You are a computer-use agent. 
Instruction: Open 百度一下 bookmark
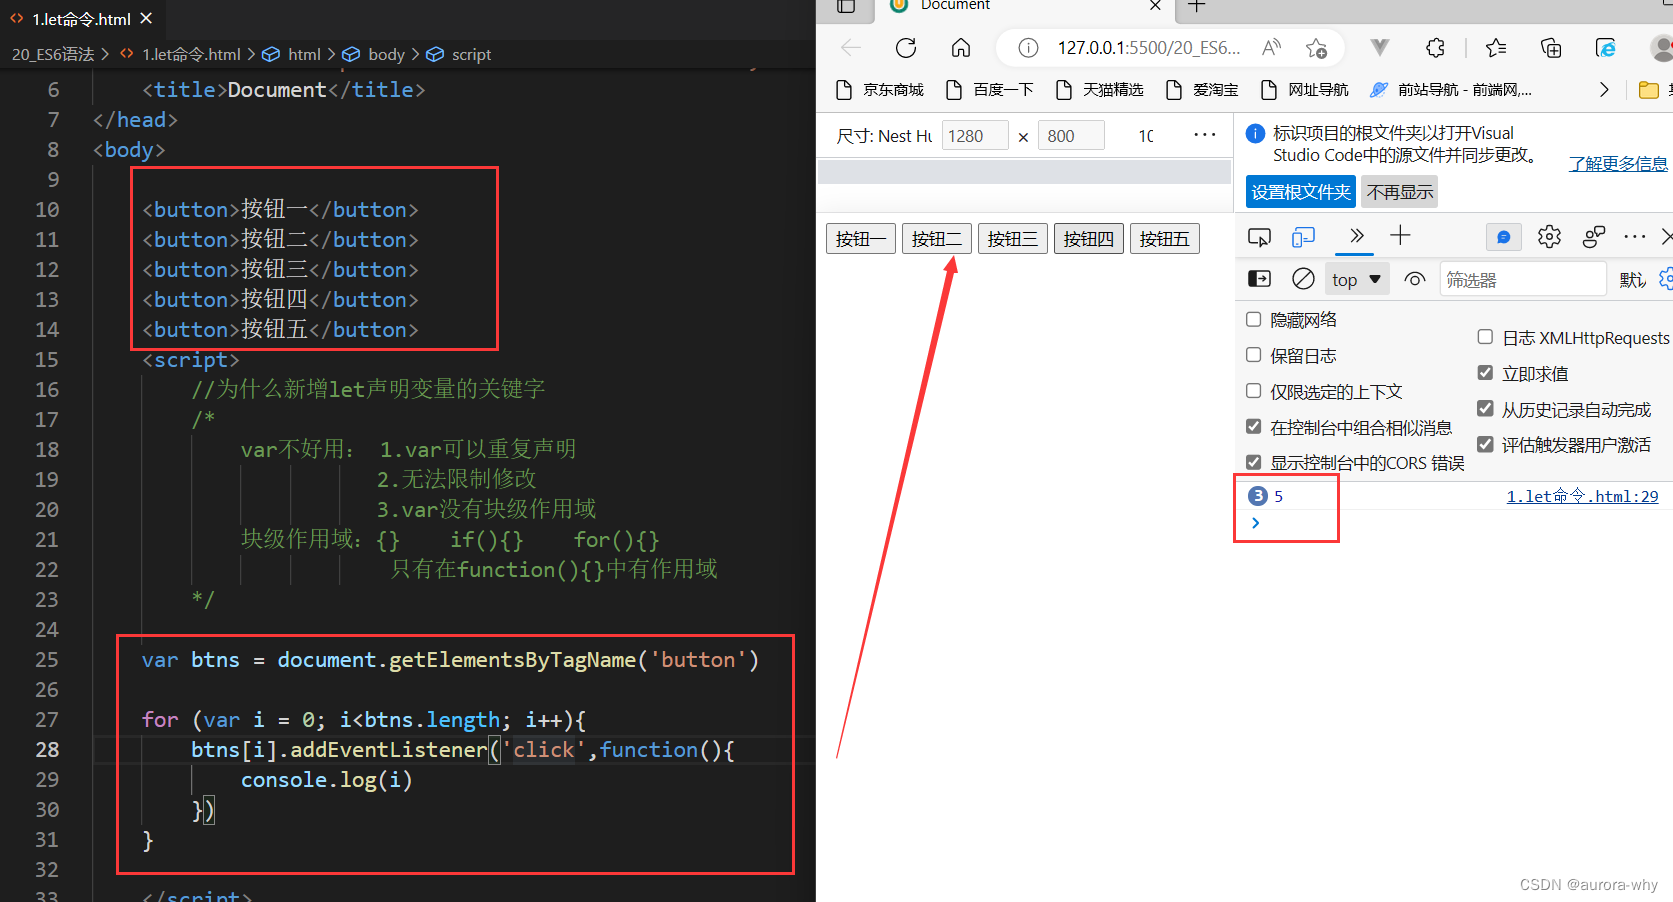pyautogui.click(x=990, y=90)
